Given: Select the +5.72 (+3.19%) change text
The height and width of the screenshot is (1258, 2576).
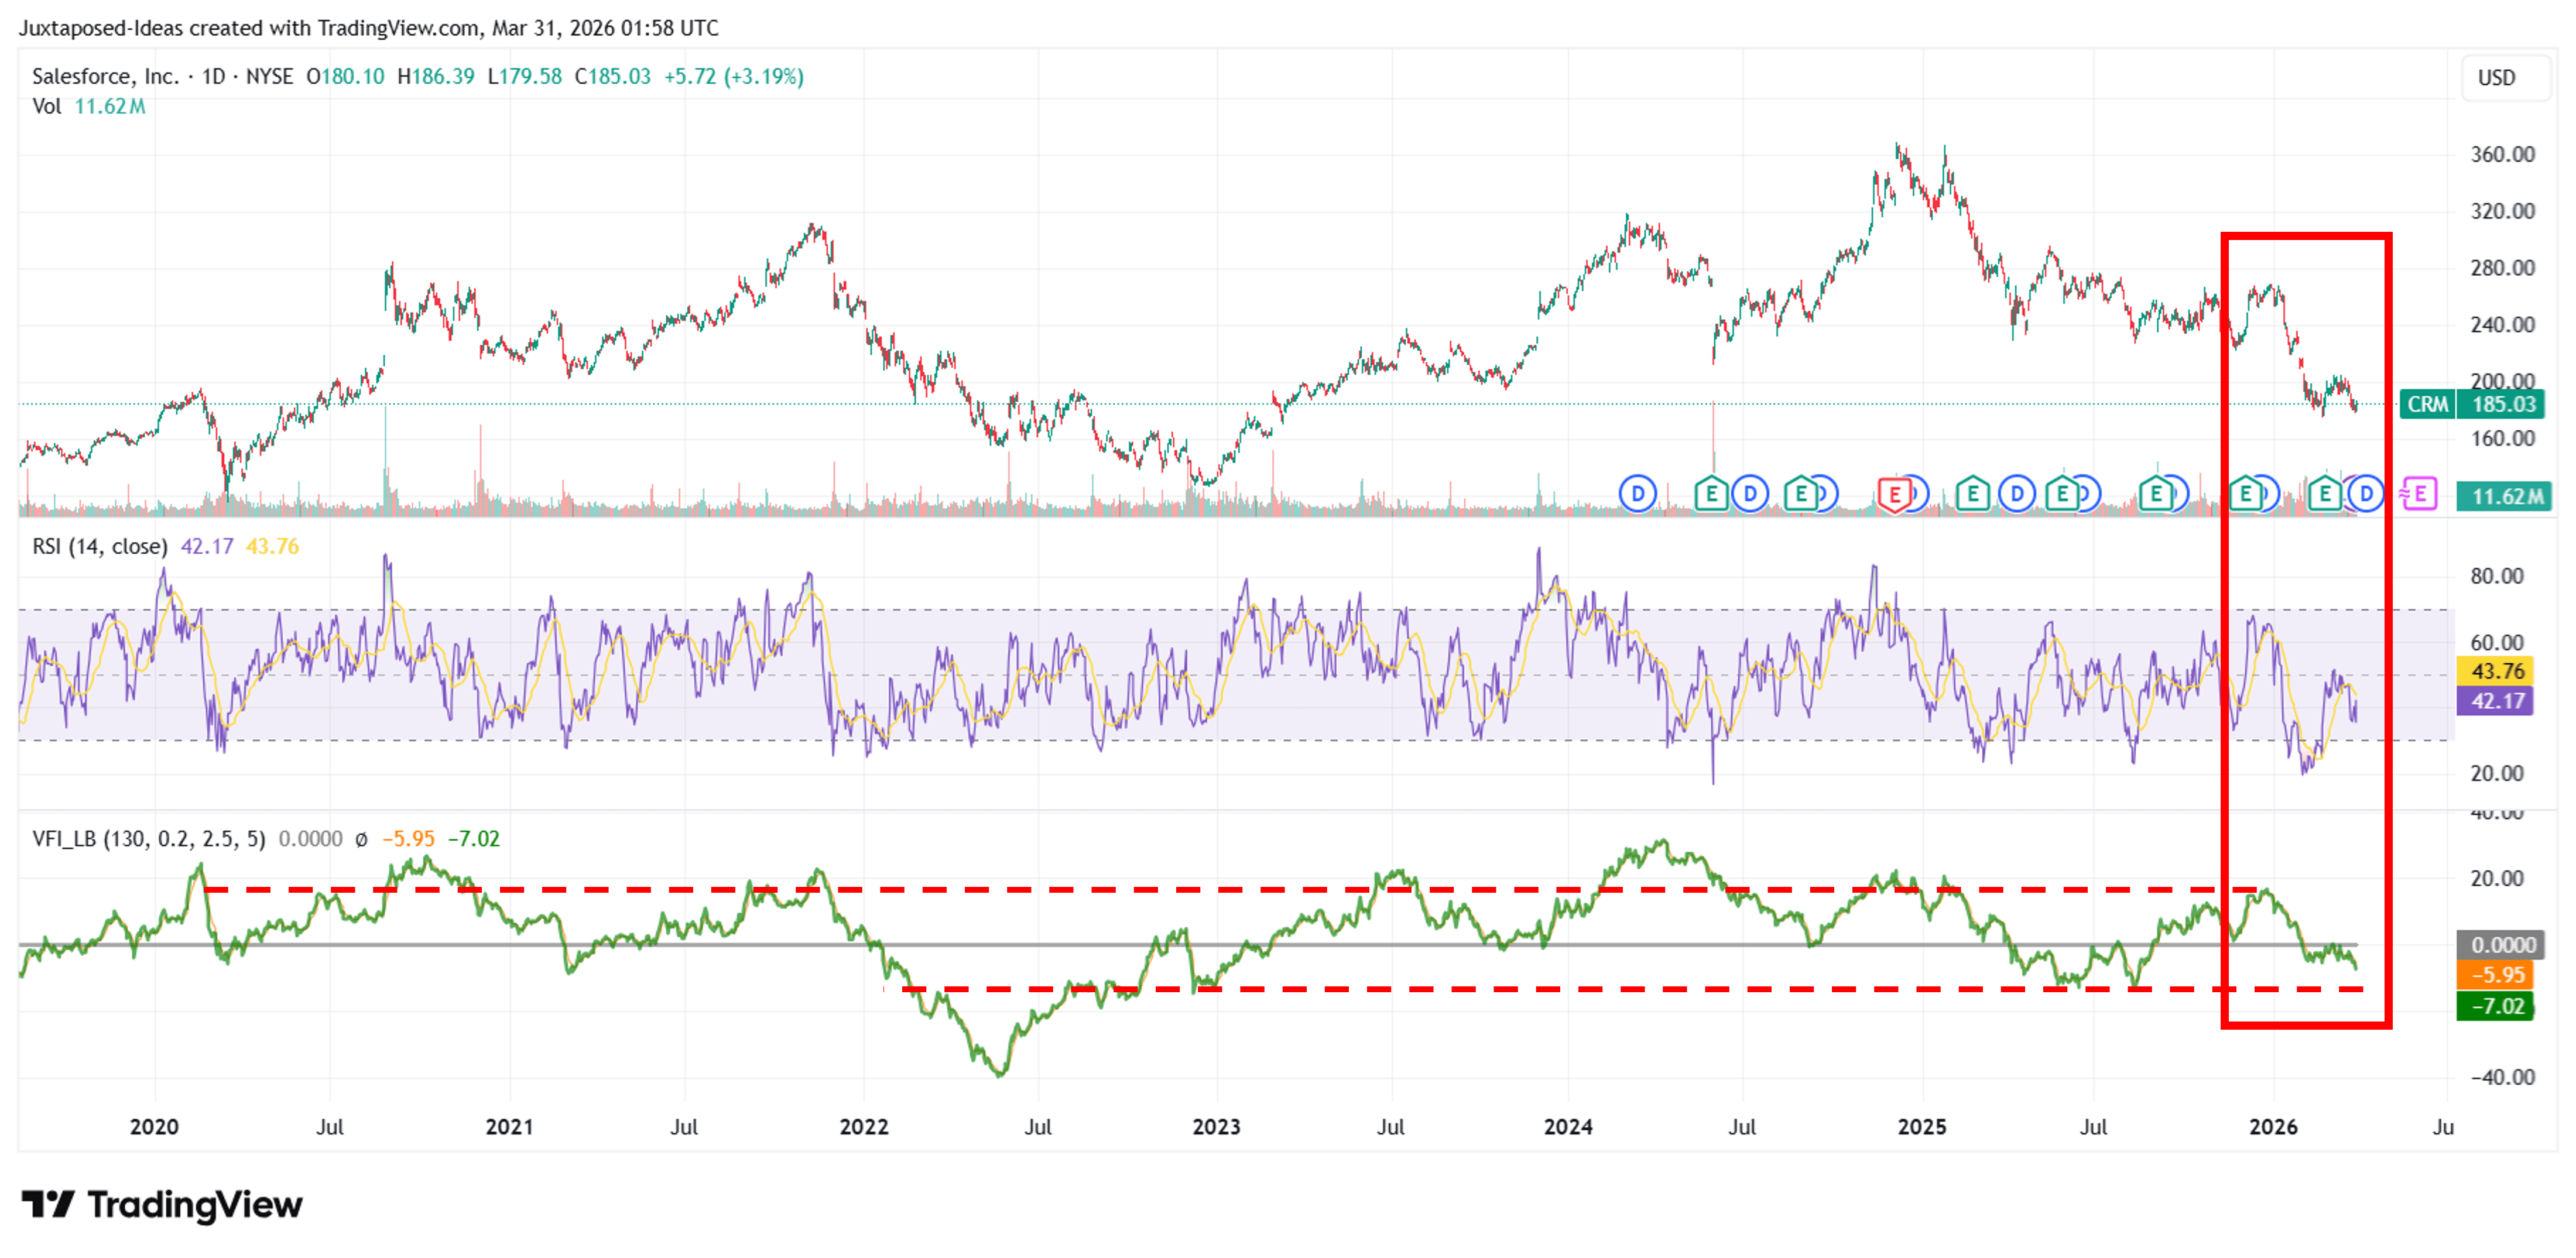Looking at the screenshot, I should [x=734, y=77].
